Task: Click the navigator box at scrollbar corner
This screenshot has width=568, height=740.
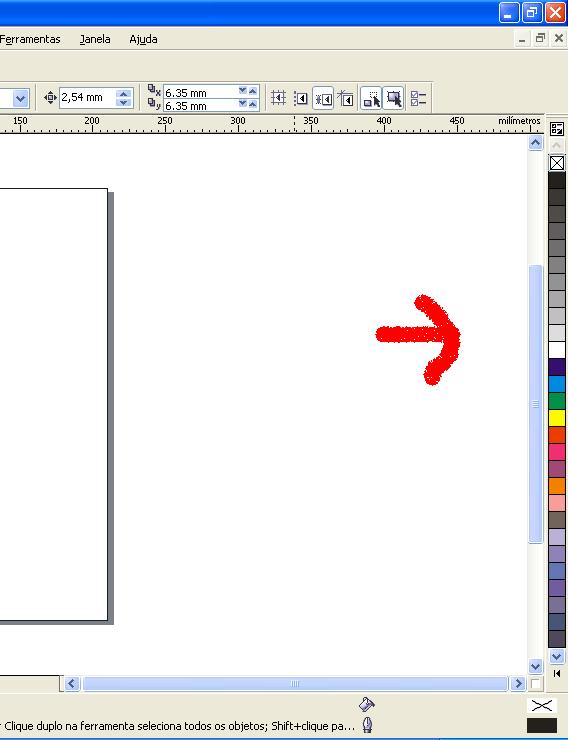Action: (x=535, y=683)
